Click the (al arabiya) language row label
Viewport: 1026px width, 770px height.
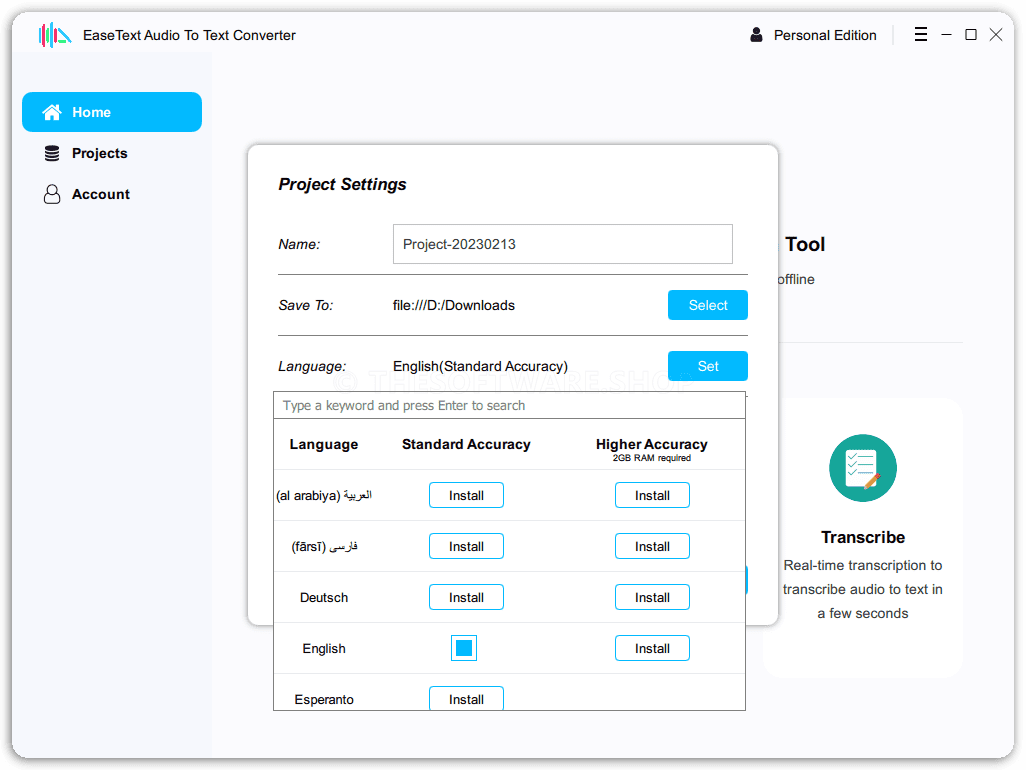click(324, 495)
